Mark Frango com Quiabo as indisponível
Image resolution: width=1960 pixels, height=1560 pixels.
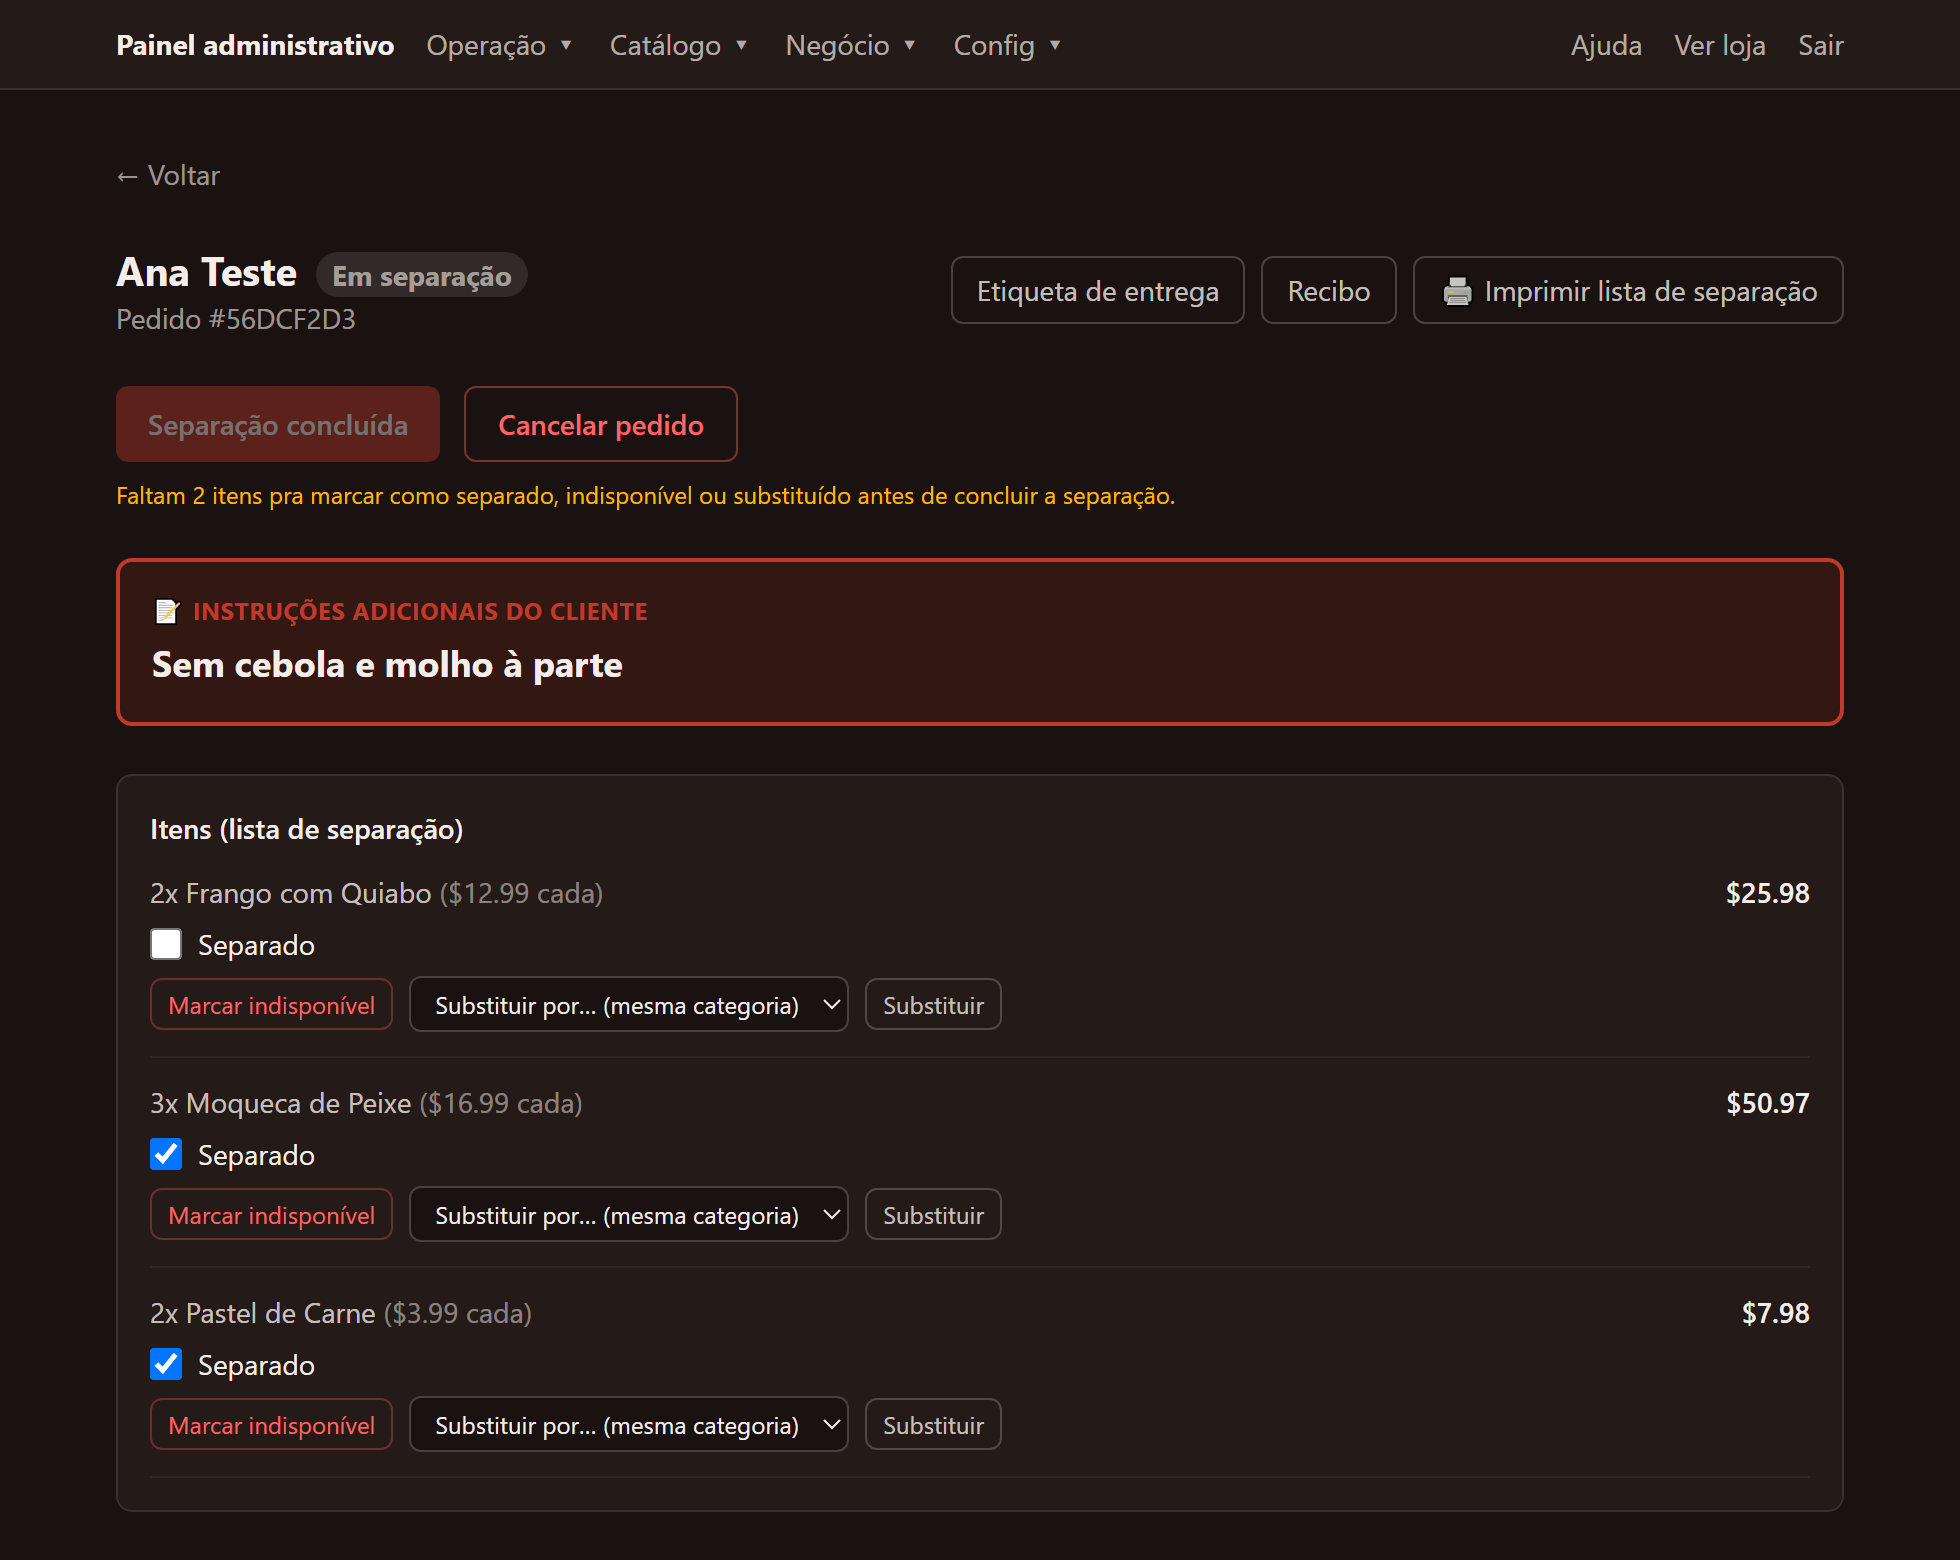(271, 1005)
